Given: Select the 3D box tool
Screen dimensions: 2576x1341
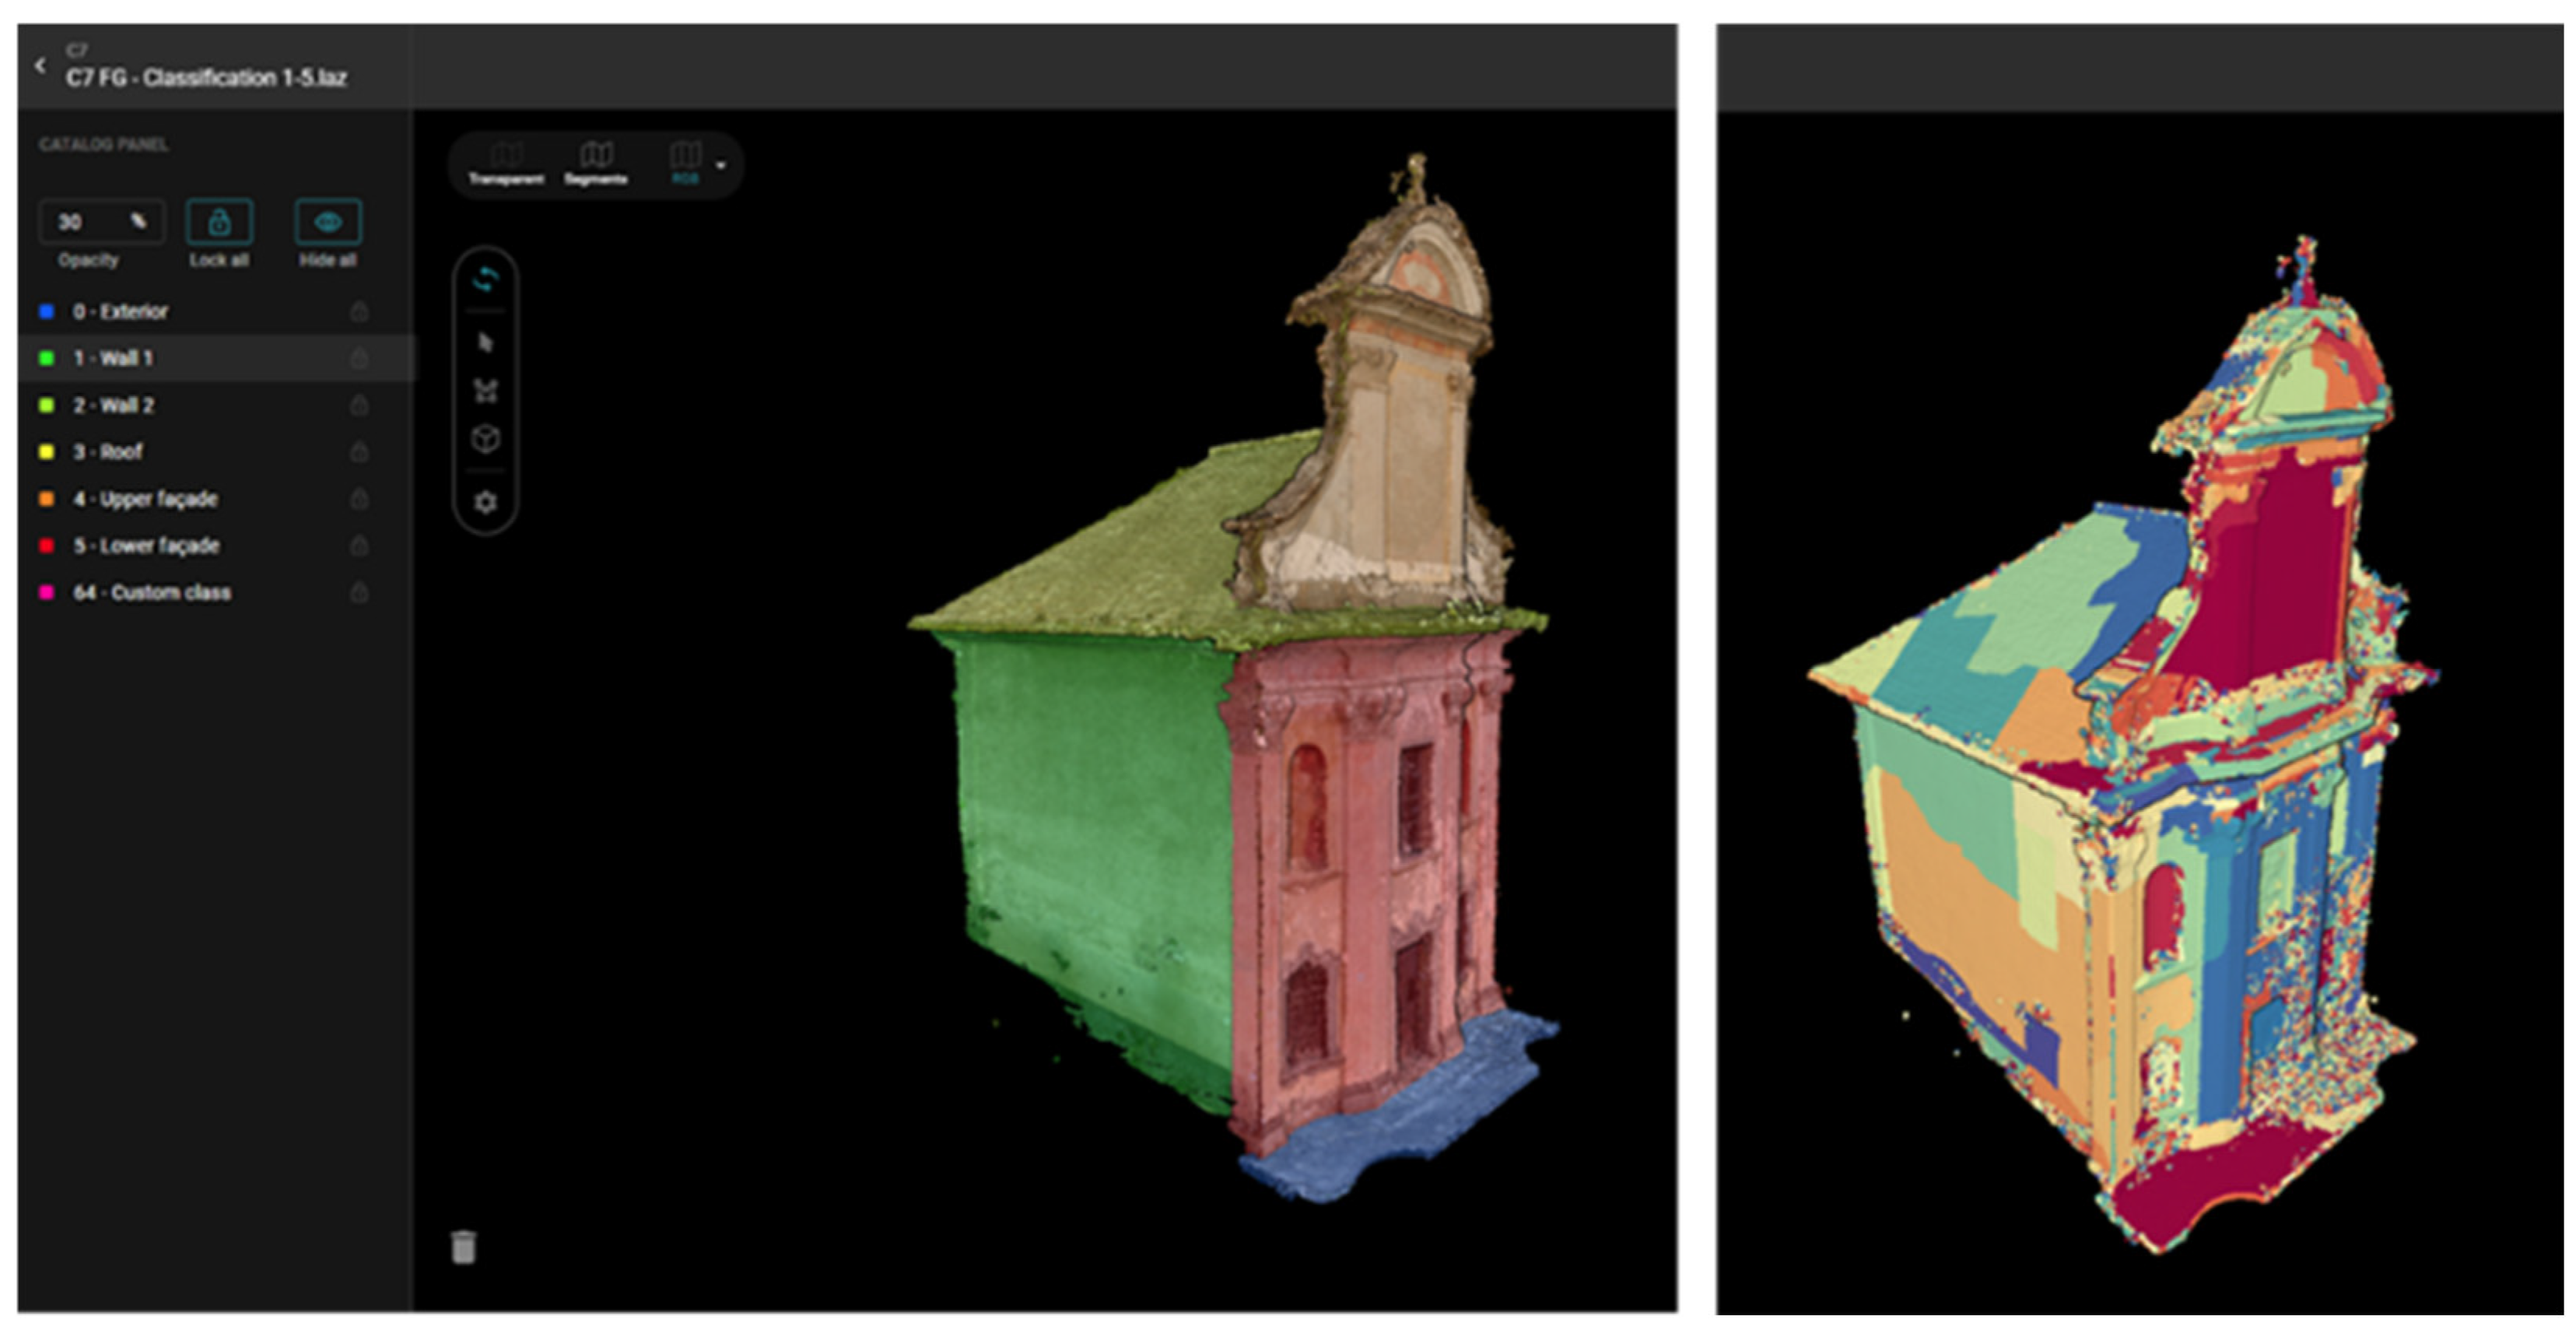Looking at the screenshot, I should [x=485, y=439].
